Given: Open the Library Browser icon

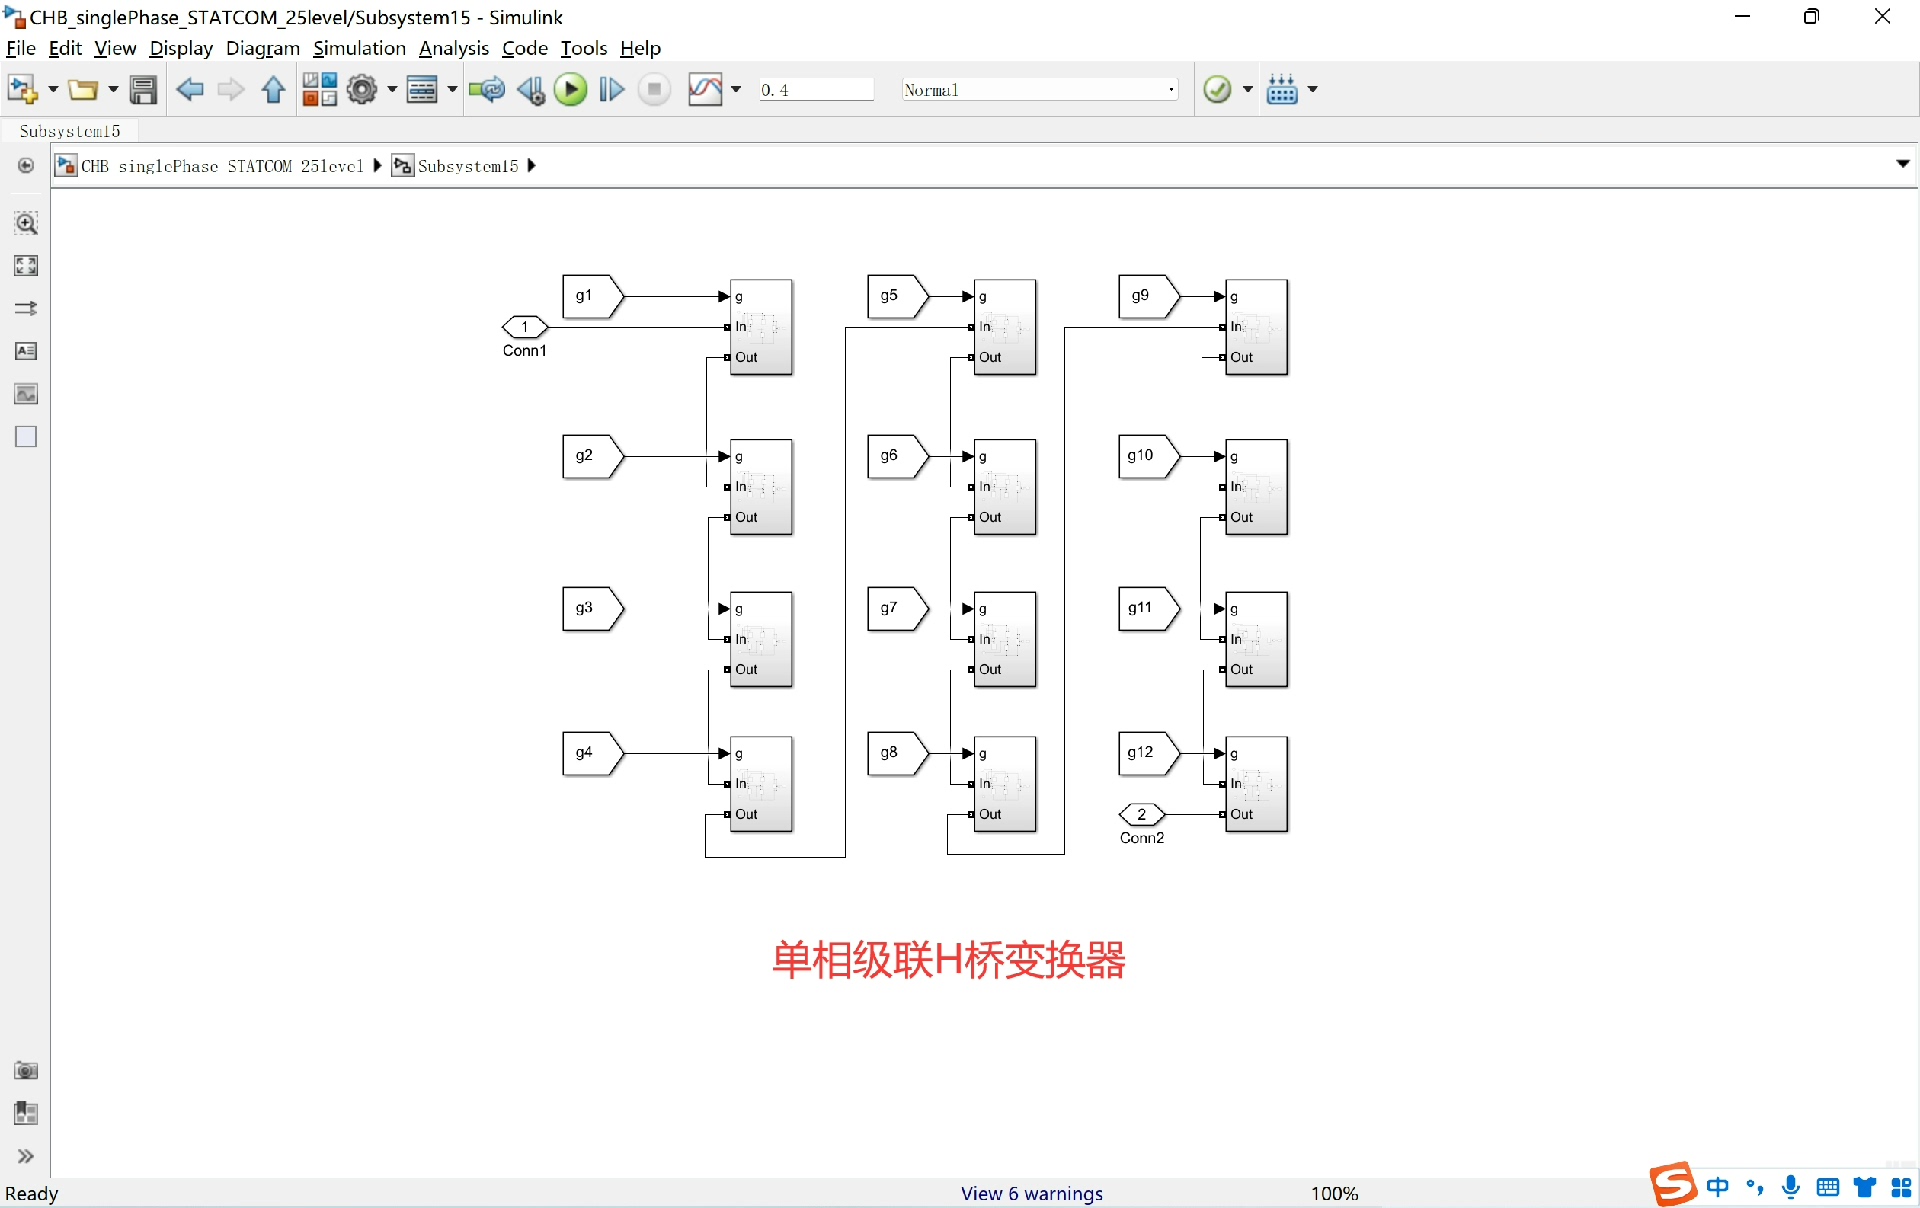Looking at the screenshot, I should [x=319, y=90].
